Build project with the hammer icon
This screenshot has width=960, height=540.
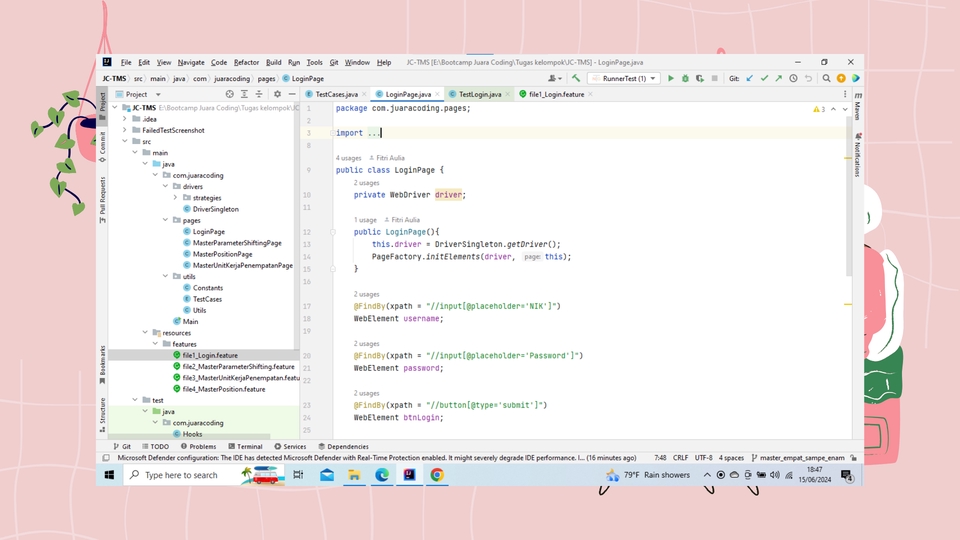pyautogui.click(x=576, y=78)
